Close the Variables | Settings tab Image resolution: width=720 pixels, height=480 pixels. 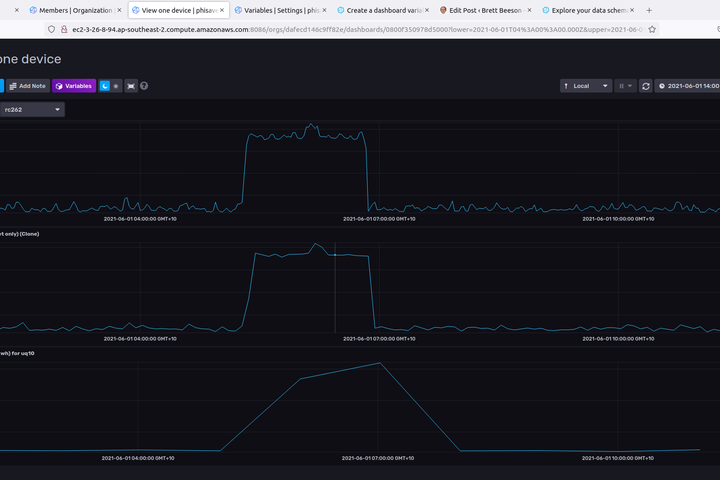[324, 10]
